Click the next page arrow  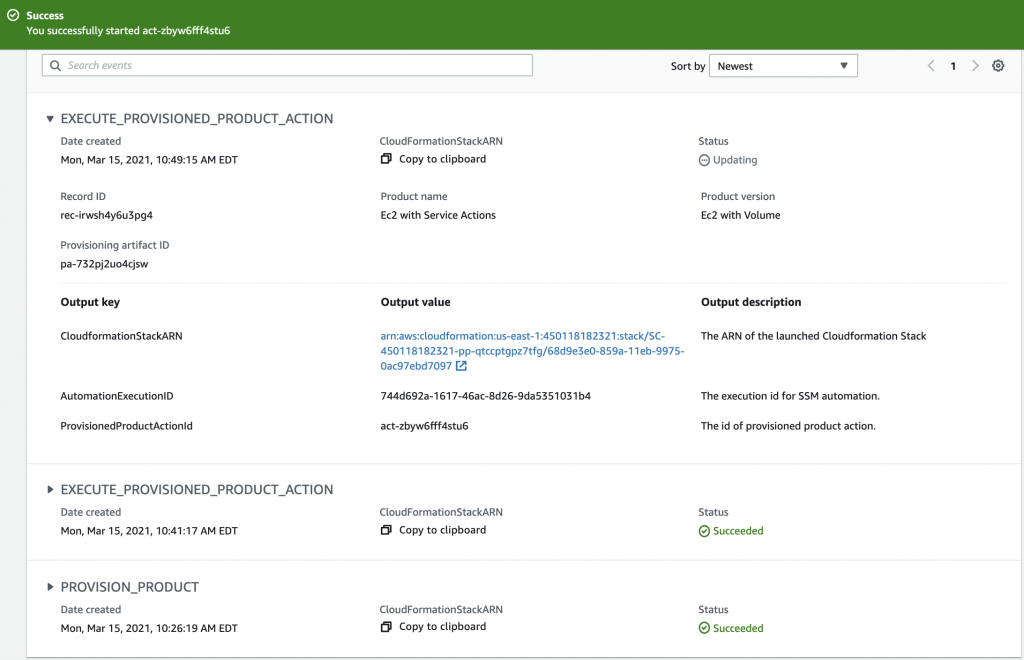click(975, 65)
